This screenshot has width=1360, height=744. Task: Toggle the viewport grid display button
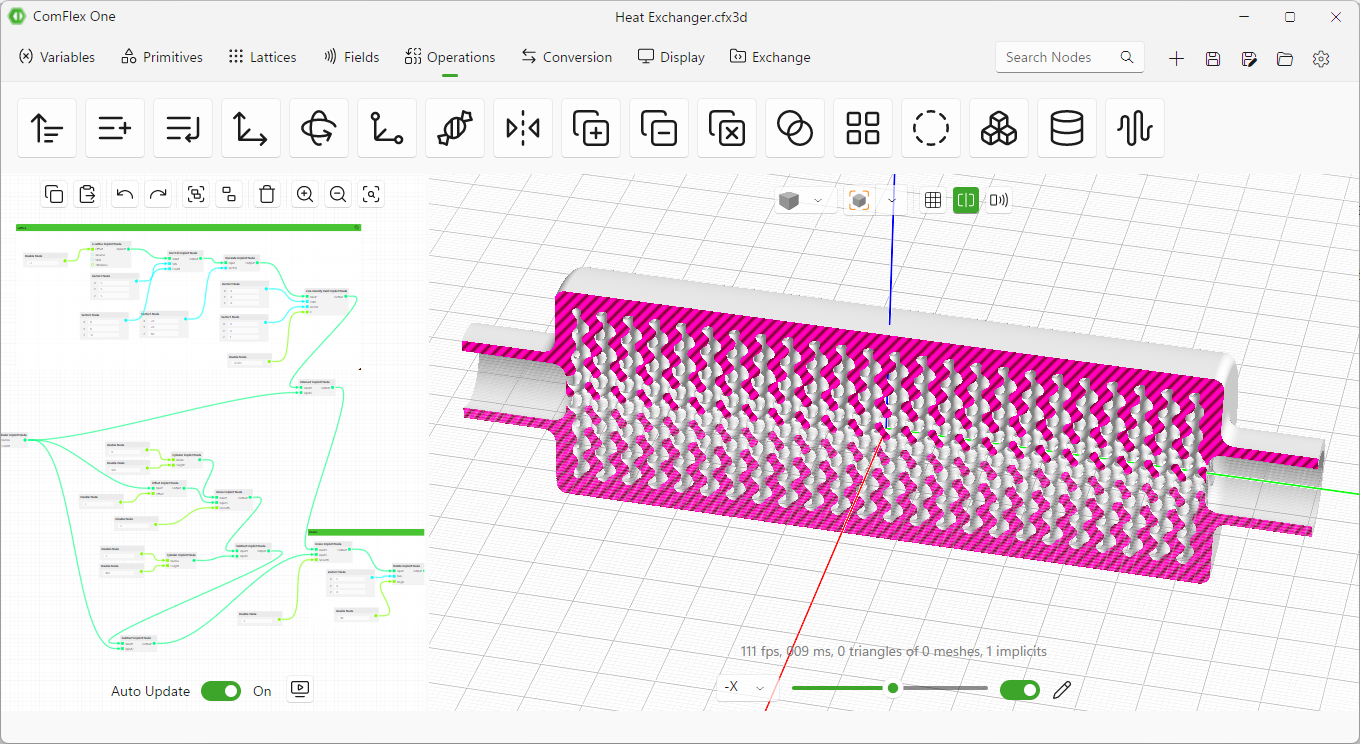tap(933, 200)
